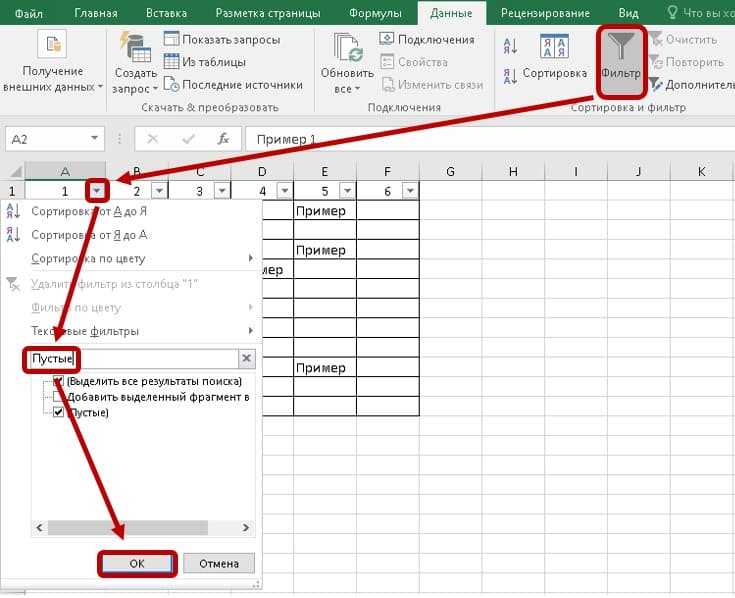This screenshot has width=735, height=598.
Task: Open the Sort dialog icon
Action: 554,48
